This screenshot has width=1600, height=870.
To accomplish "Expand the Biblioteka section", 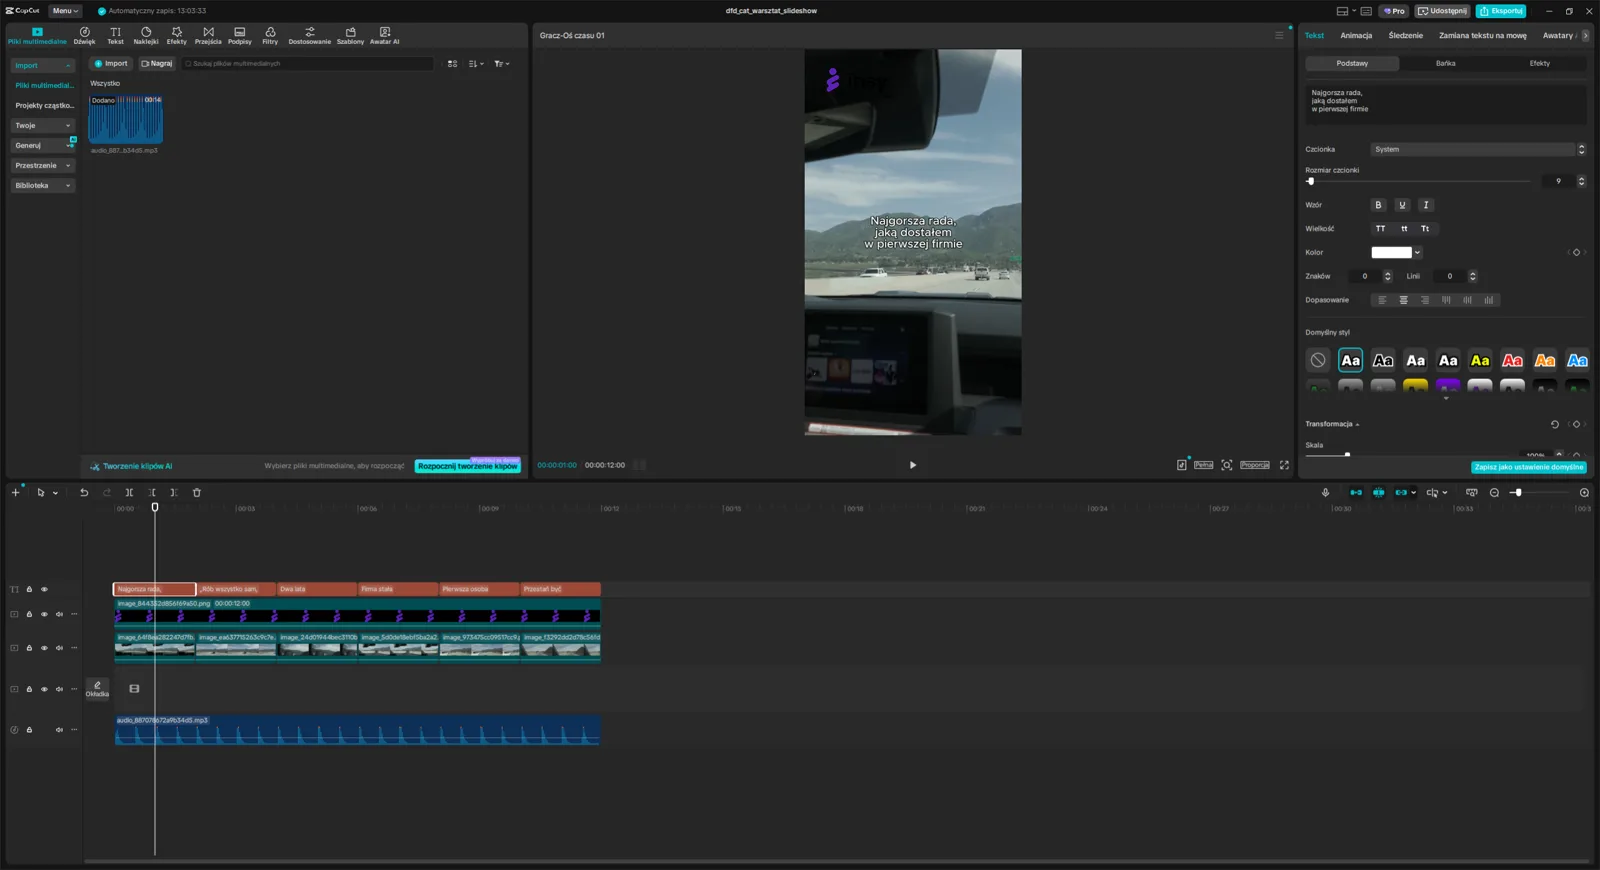I will 43,185.
